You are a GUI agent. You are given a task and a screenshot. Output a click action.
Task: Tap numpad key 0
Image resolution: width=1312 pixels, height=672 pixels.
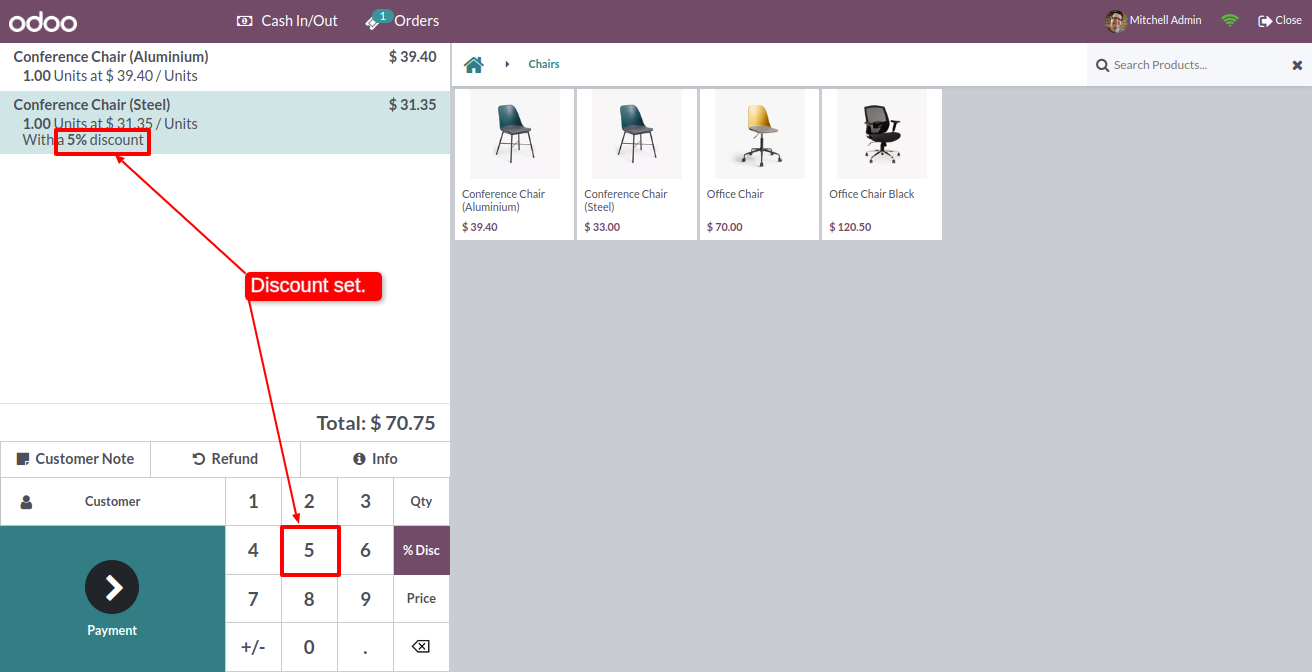(x=309, y=647)
